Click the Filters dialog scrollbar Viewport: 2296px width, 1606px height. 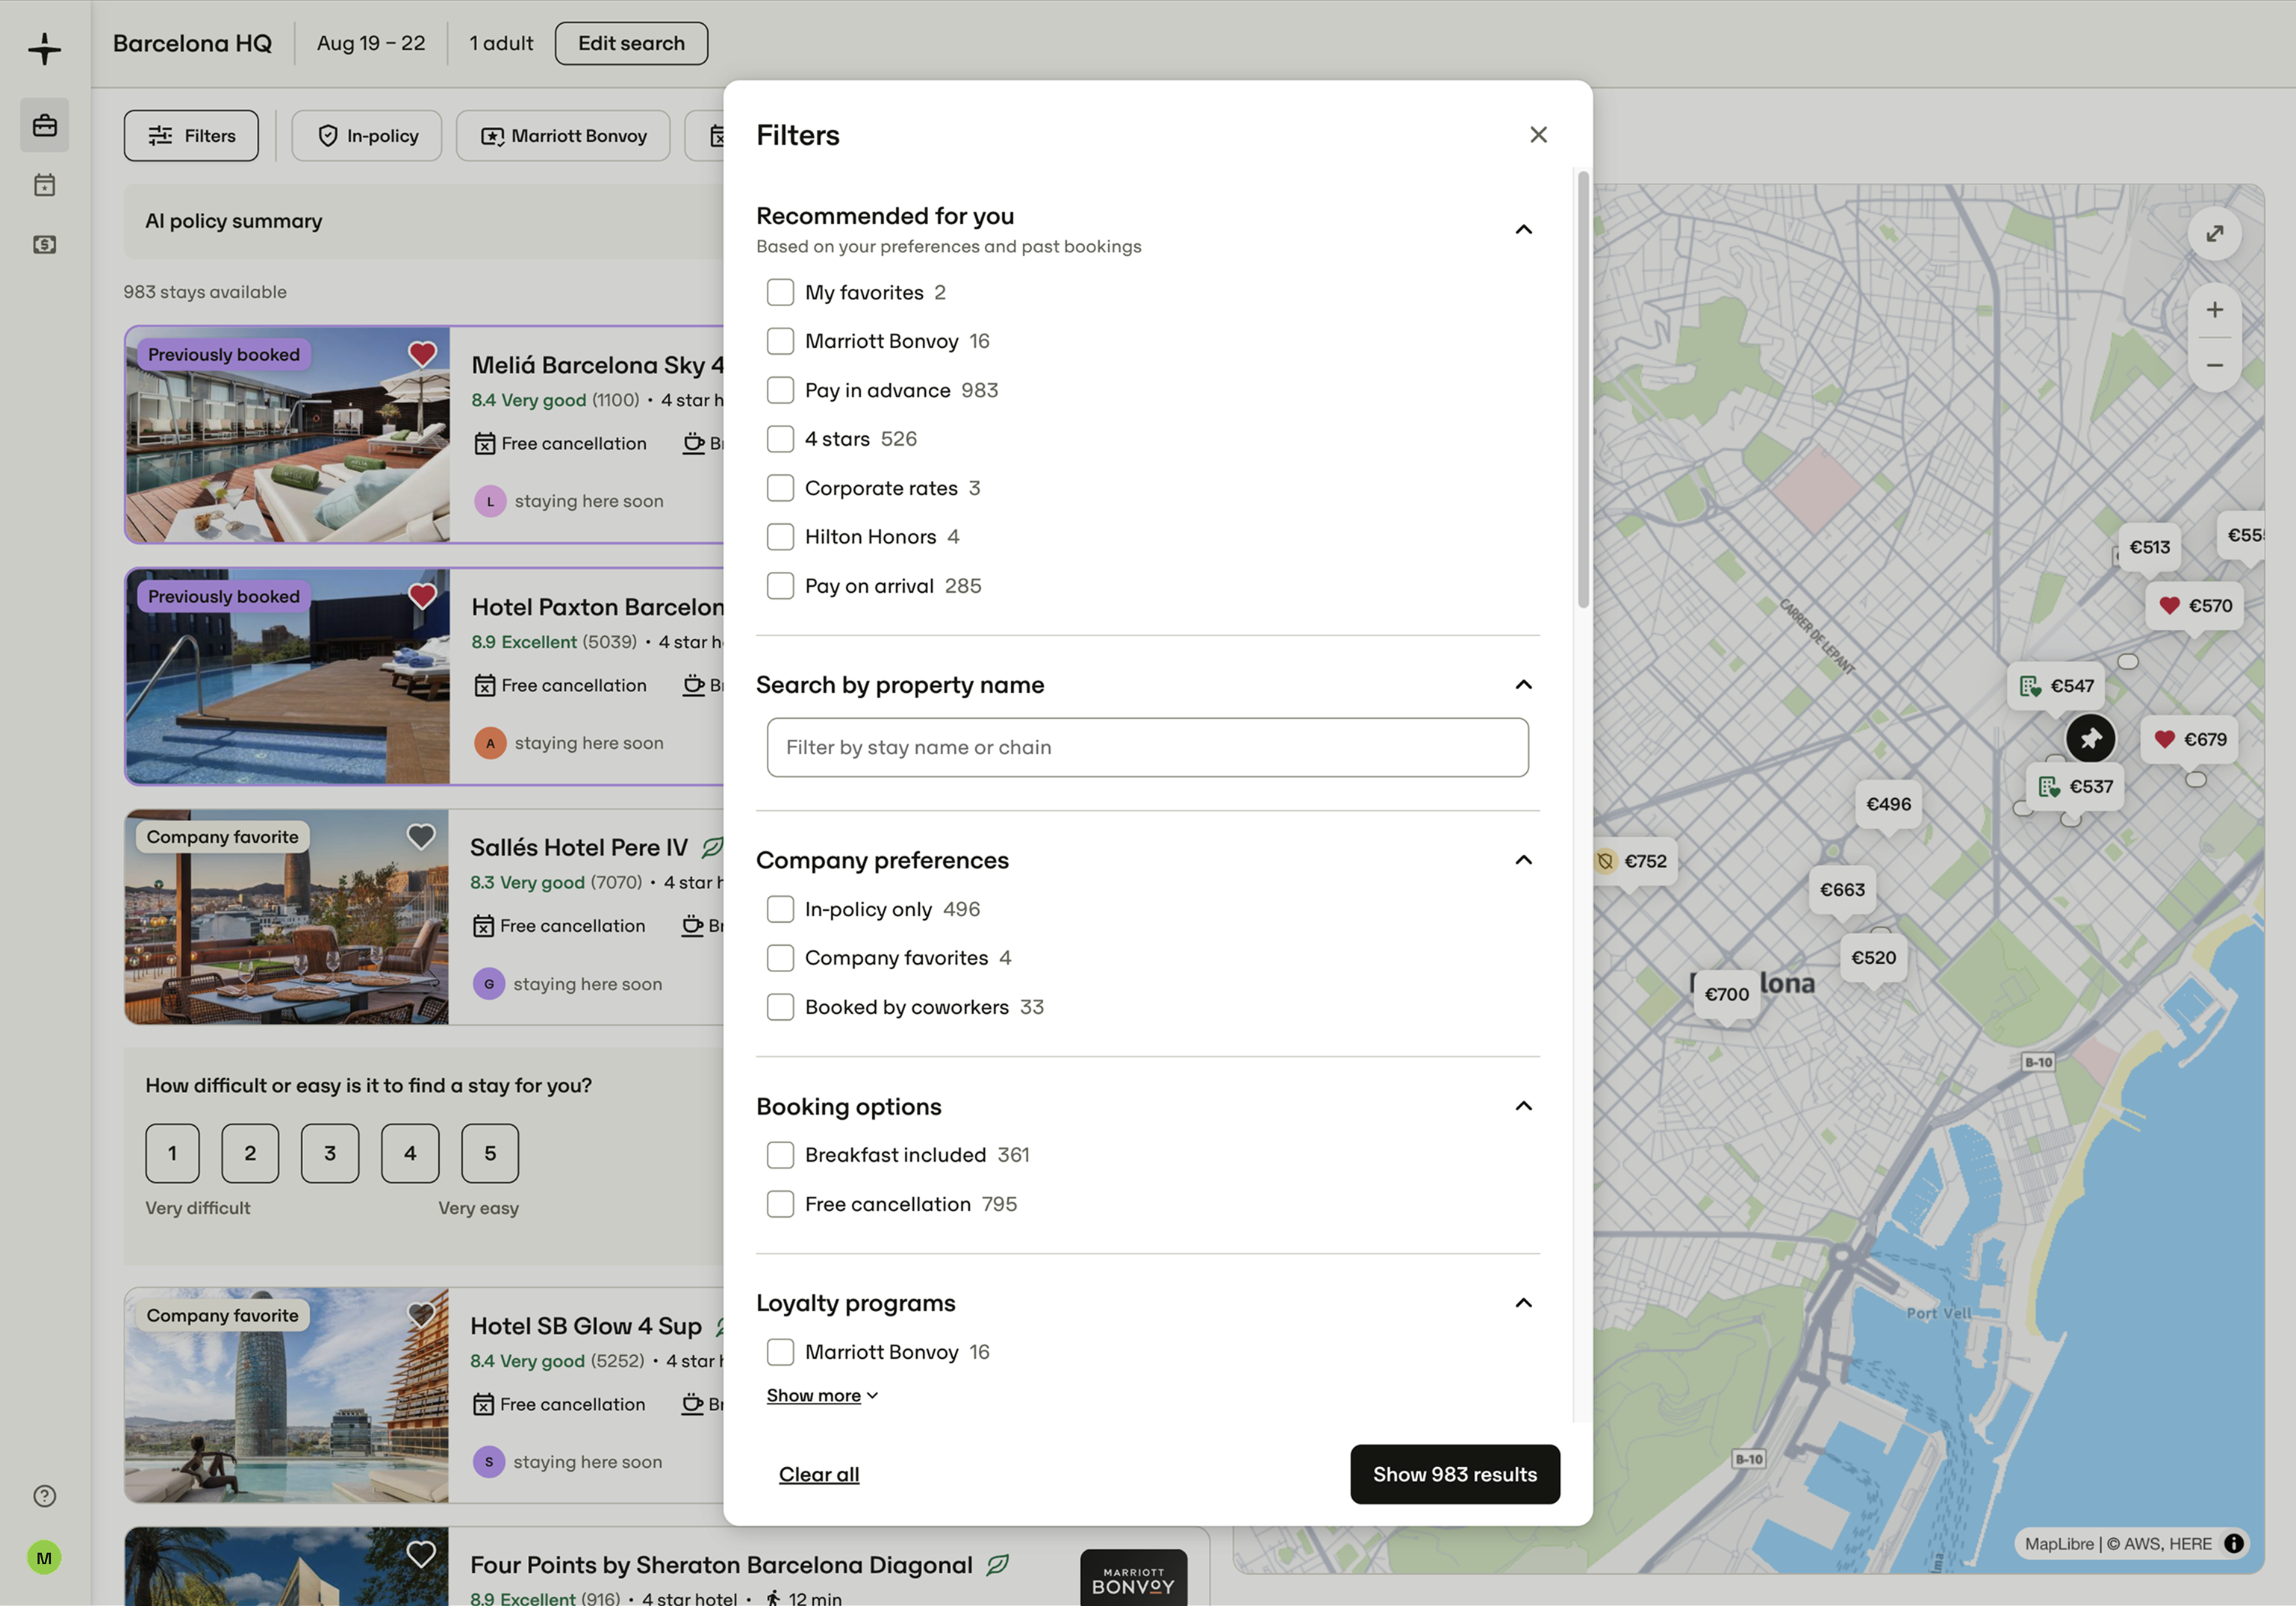[x=1583, y=390]
